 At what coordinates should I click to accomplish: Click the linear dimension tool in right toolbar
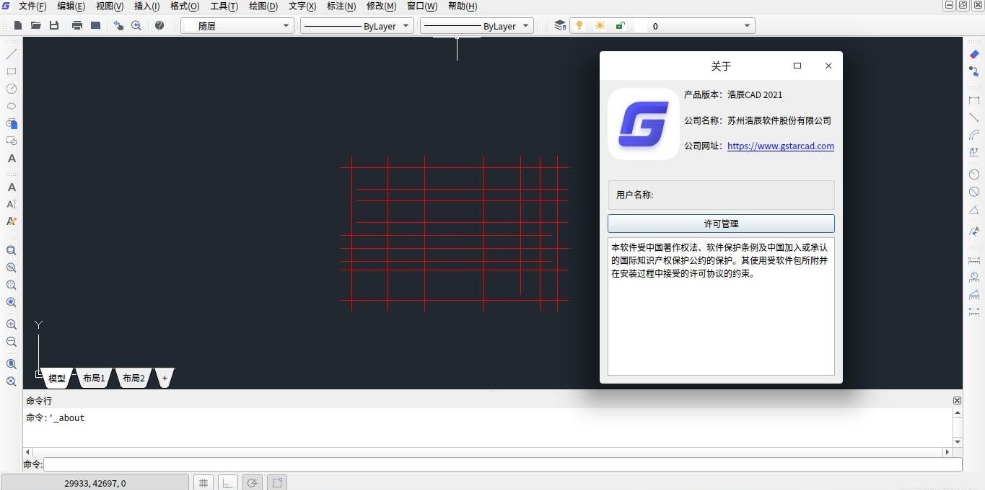tap(974, 100)
